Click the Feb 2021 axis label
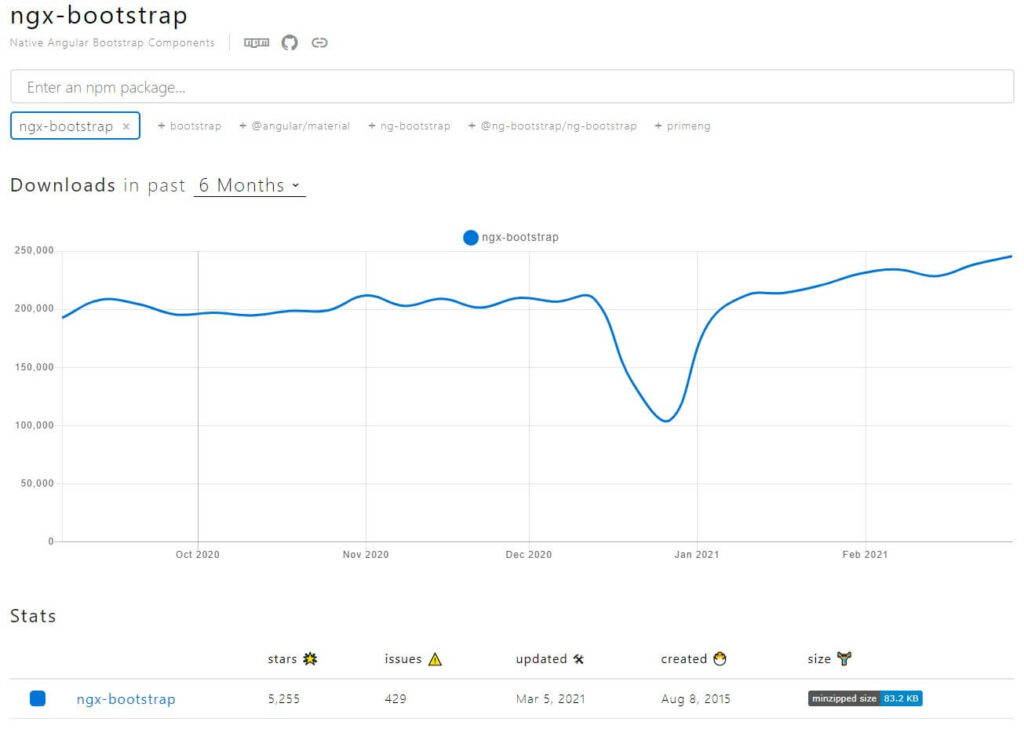Screen dimensions: 1024x729 (865, 555)
